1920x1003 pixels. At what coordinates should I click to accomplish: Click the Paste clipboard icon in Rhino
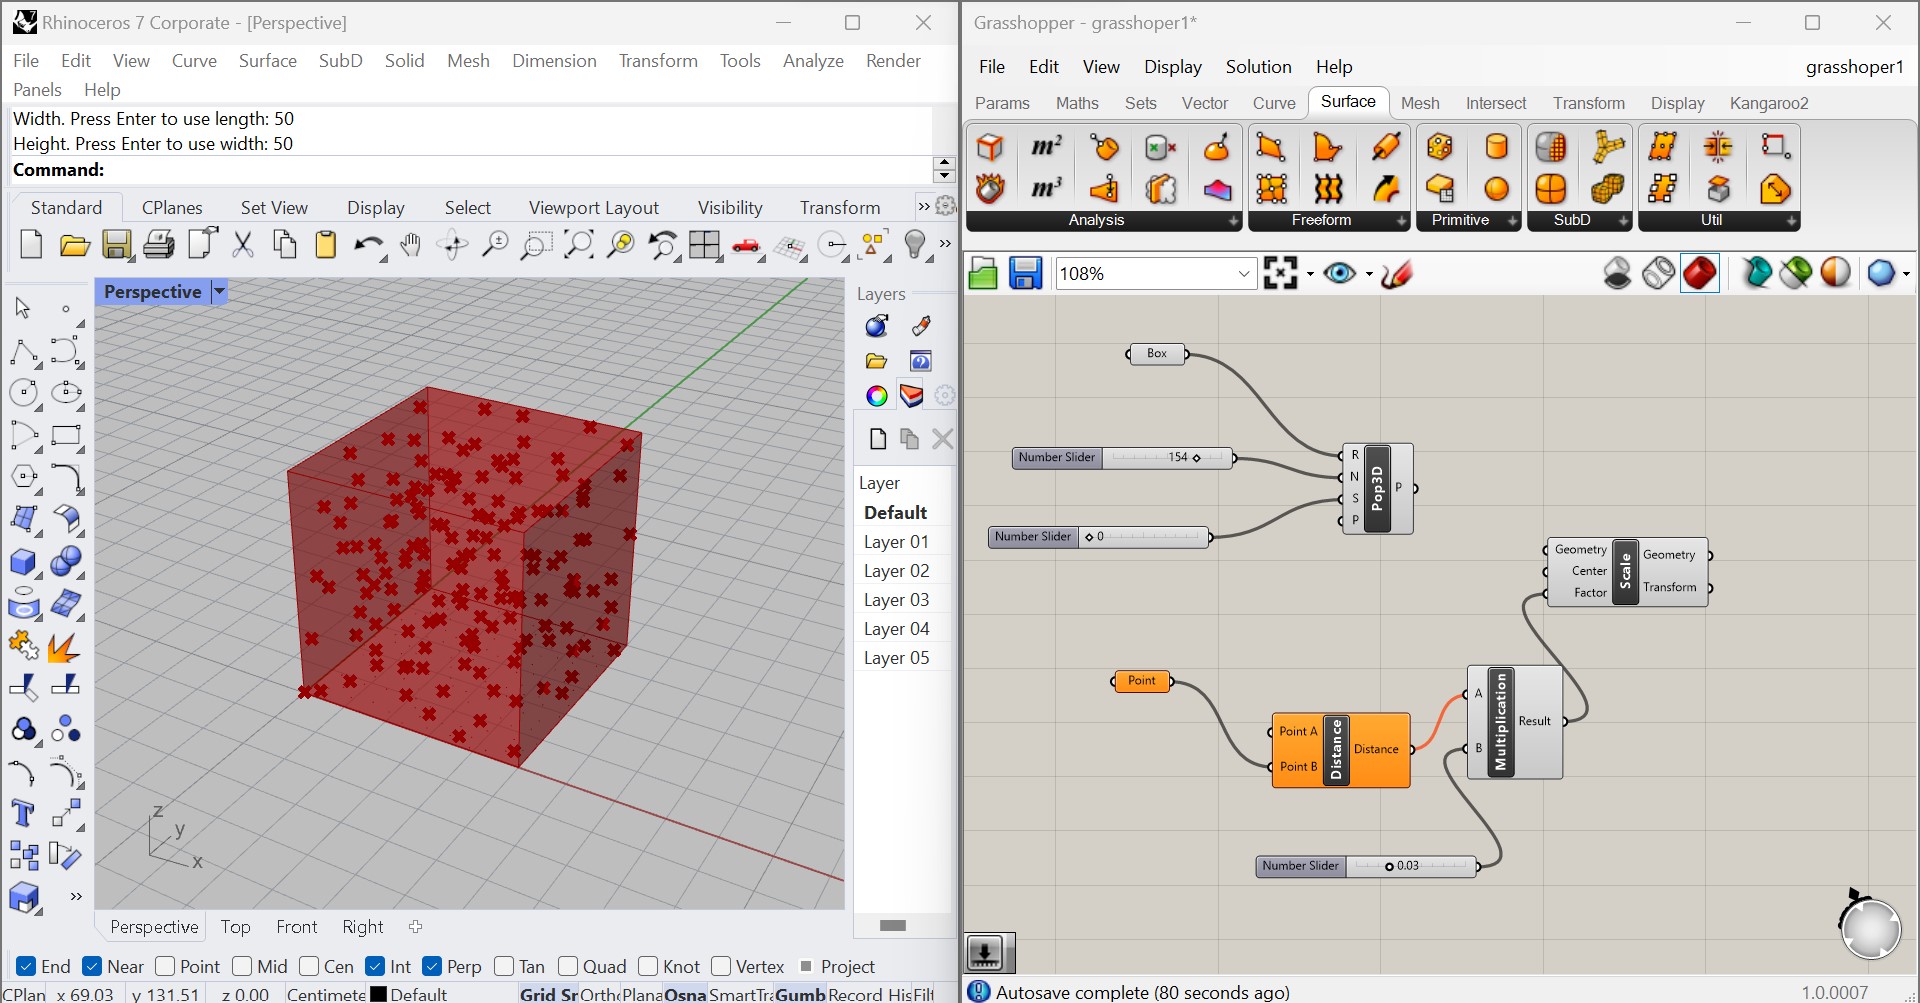tap(325, 245)
